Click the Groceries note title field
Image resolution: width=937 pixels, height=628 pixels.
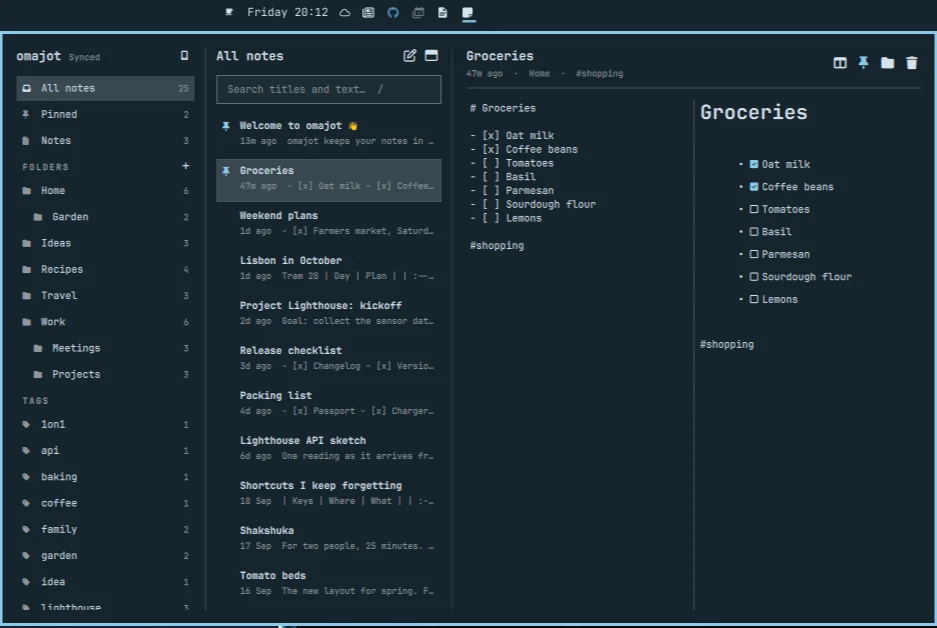pos(500,56)
